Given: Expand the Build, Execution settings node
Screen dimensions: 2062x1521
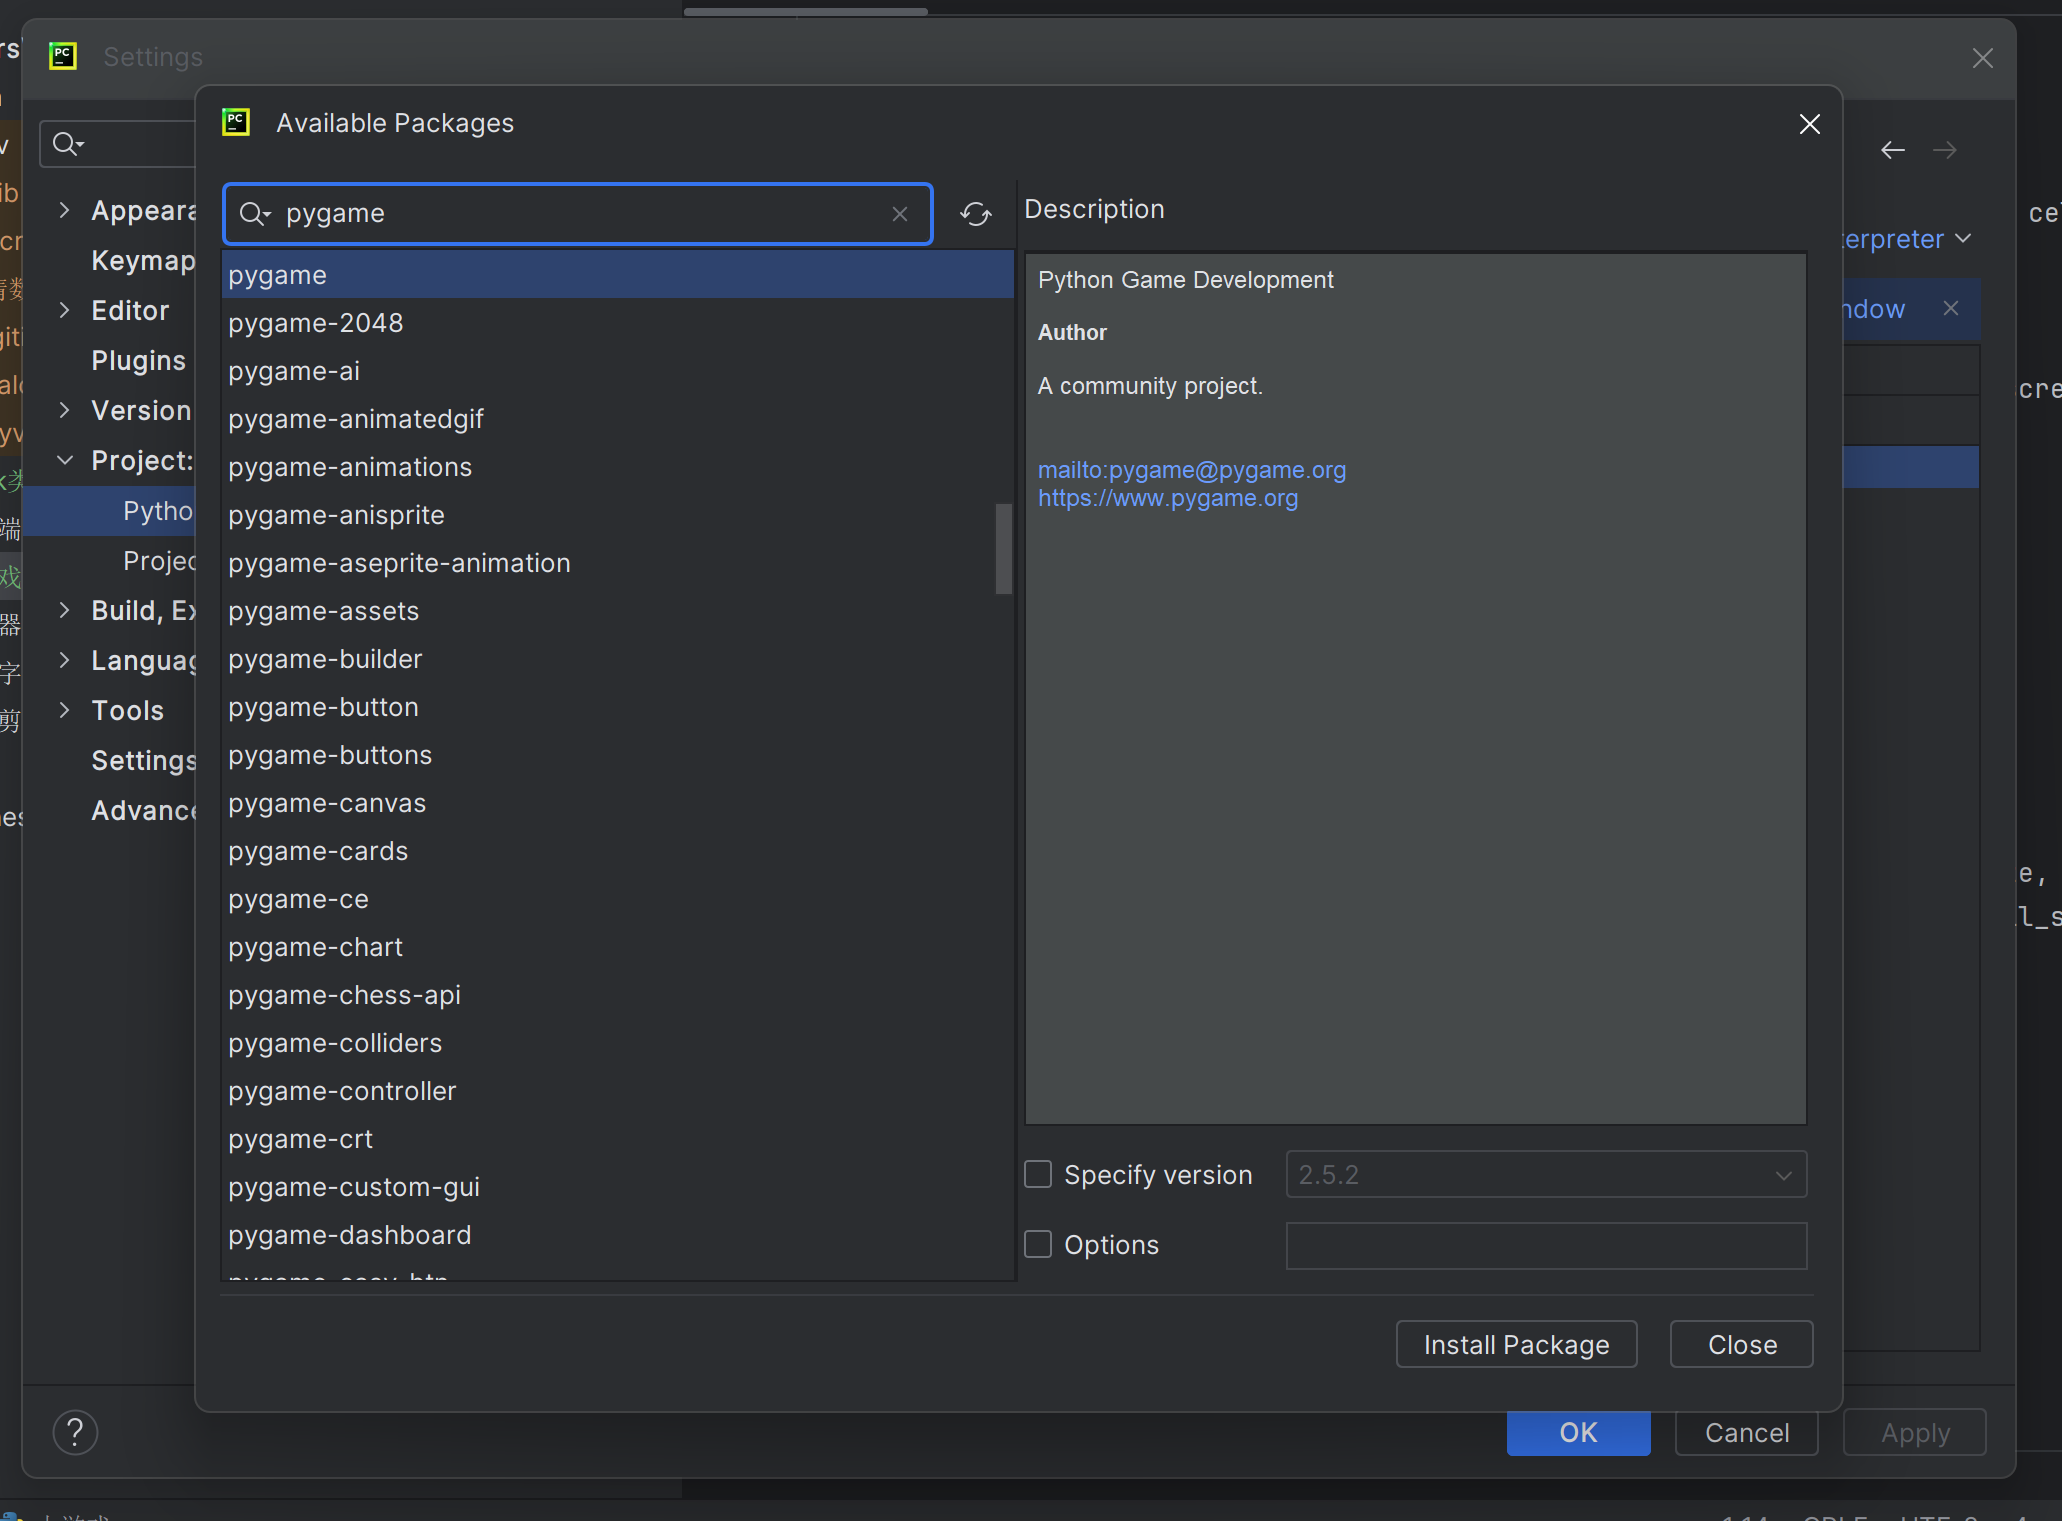Looking at the screenshot, I should coord(65,610).
